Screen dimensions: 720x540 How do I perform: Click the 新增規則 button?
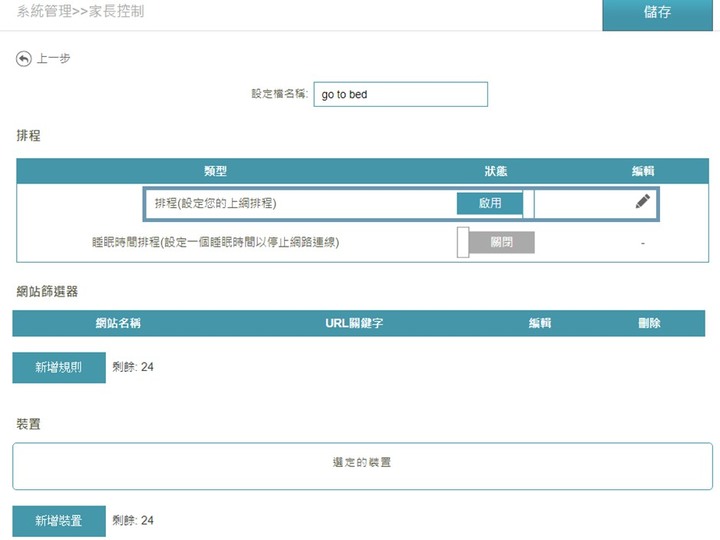coord(59,367)
